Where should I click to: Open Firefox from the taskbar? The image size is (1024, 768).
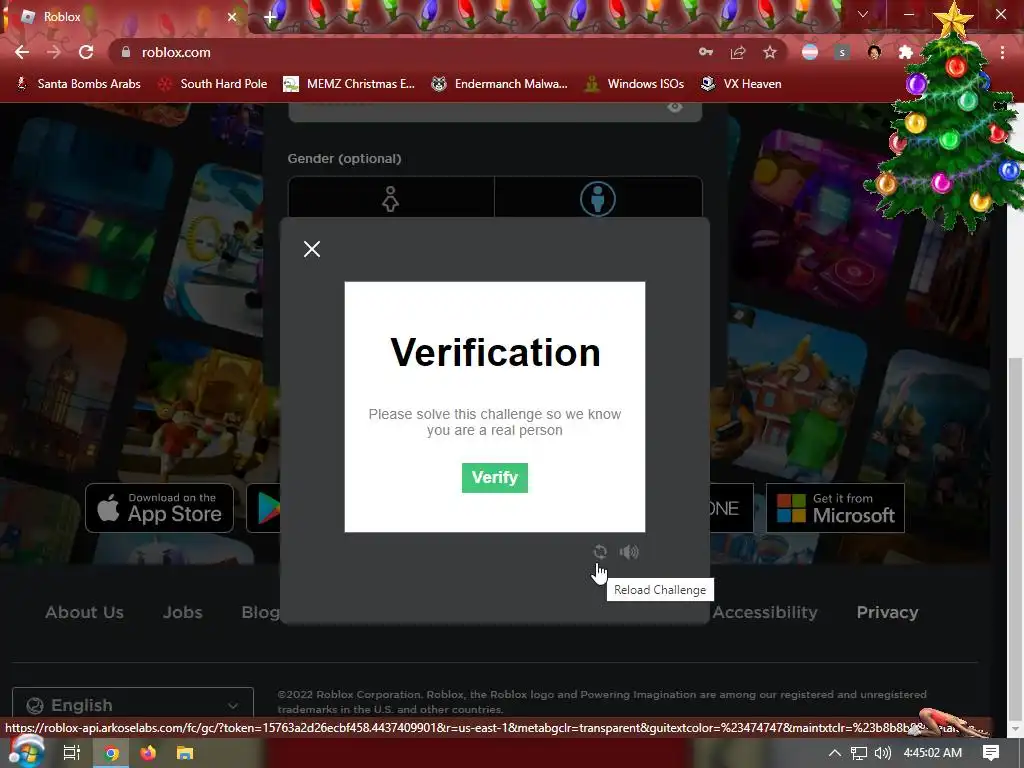[x=148, y=753]
